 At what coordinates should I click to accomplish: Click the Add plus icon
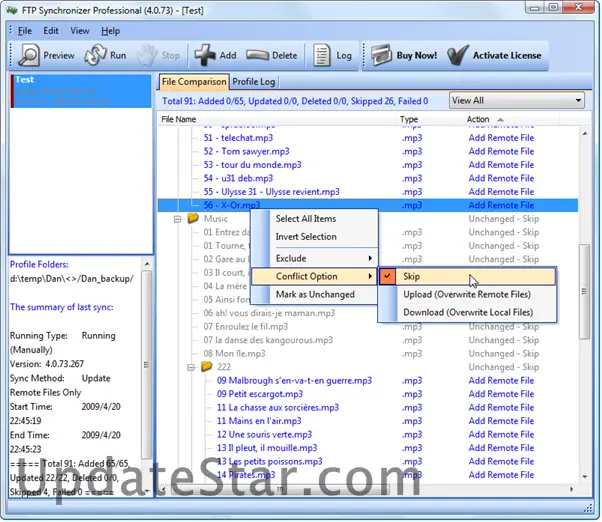(205, 55)
